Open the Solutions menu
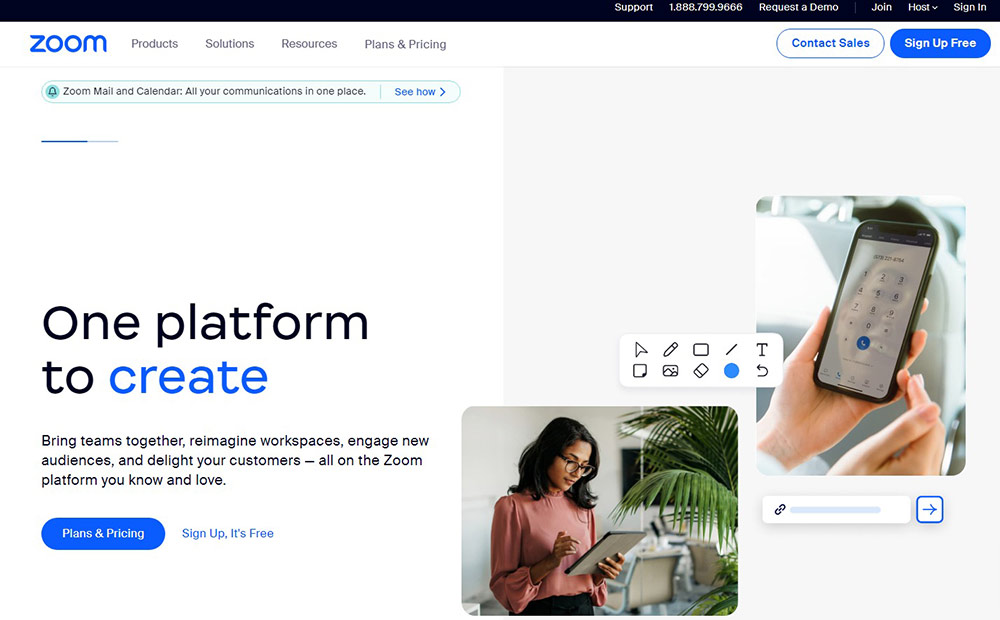This screenshot has height=620, width=1000. [230, 43]
